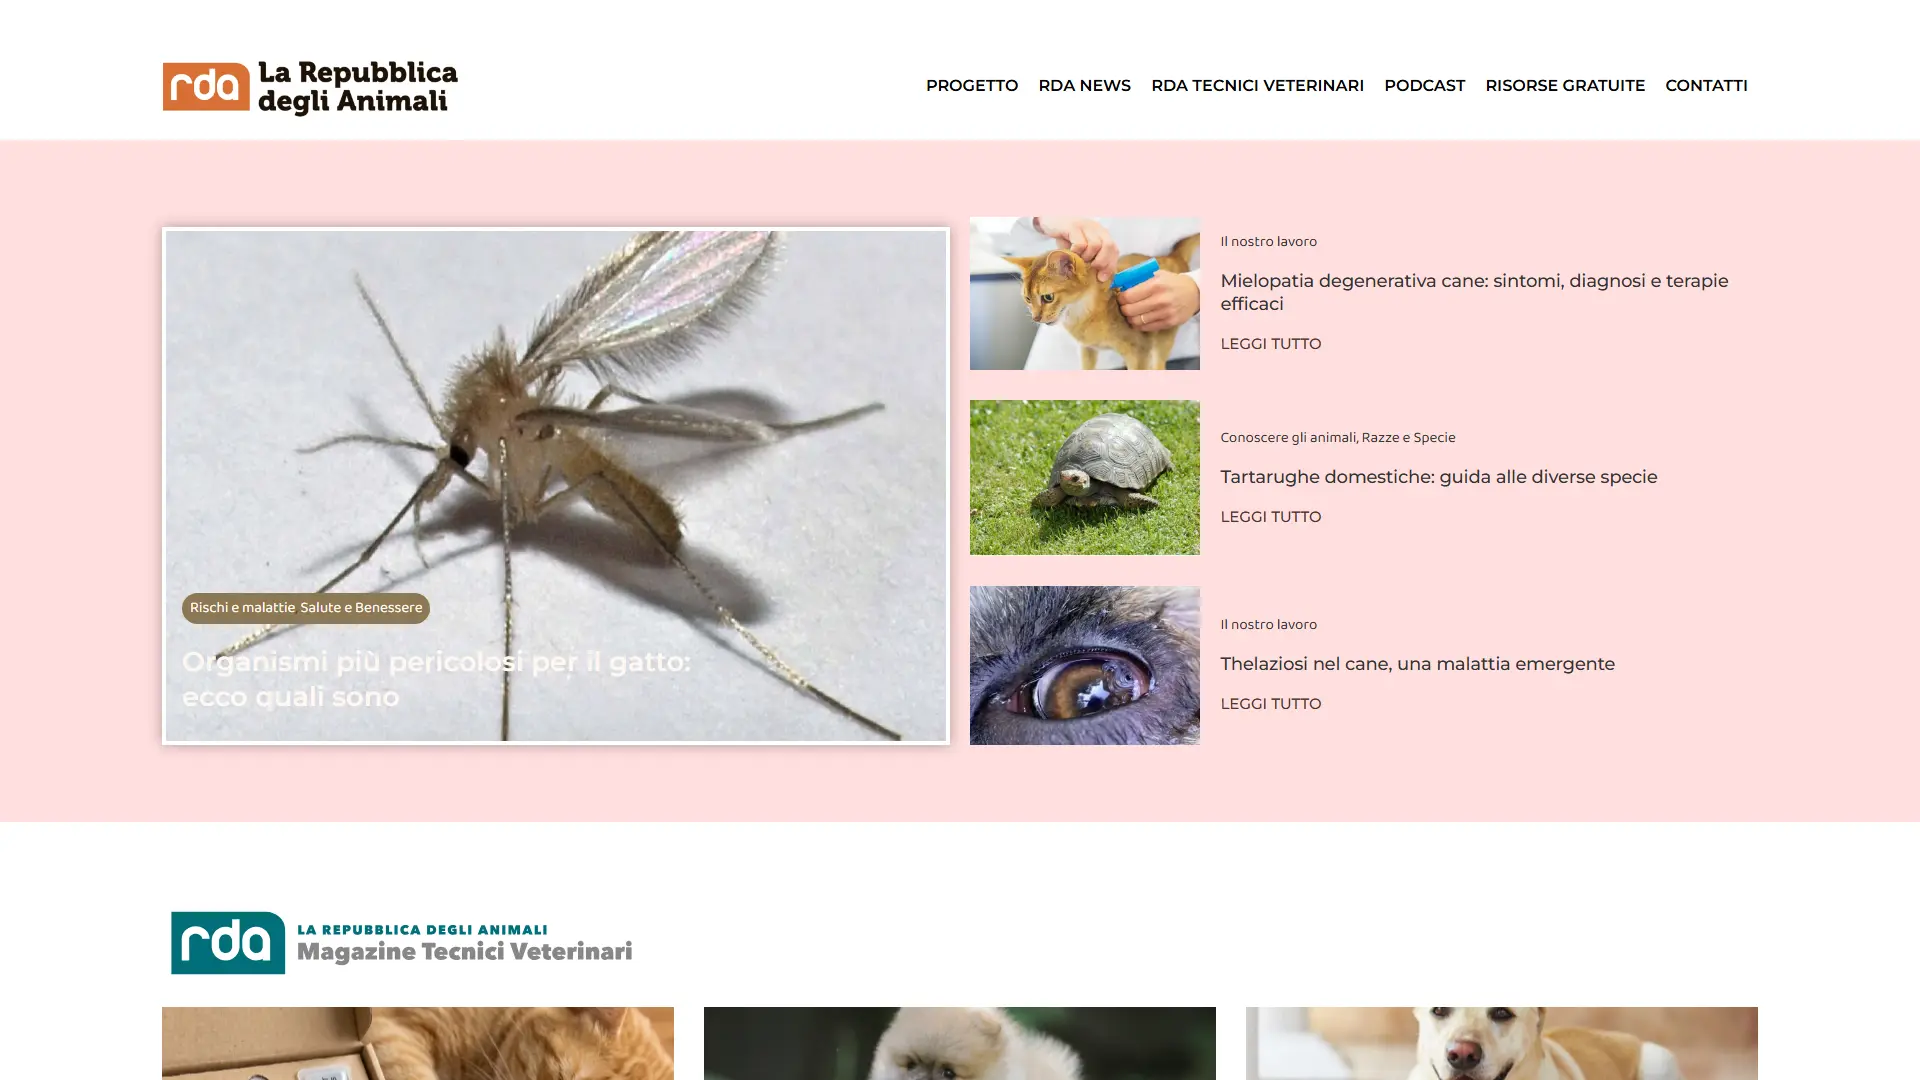The width and height of the screenshot is (1920, 1080).
Task: Open 'Organismi più pericolosi per il gatto' headline
Action: [436, 679]
